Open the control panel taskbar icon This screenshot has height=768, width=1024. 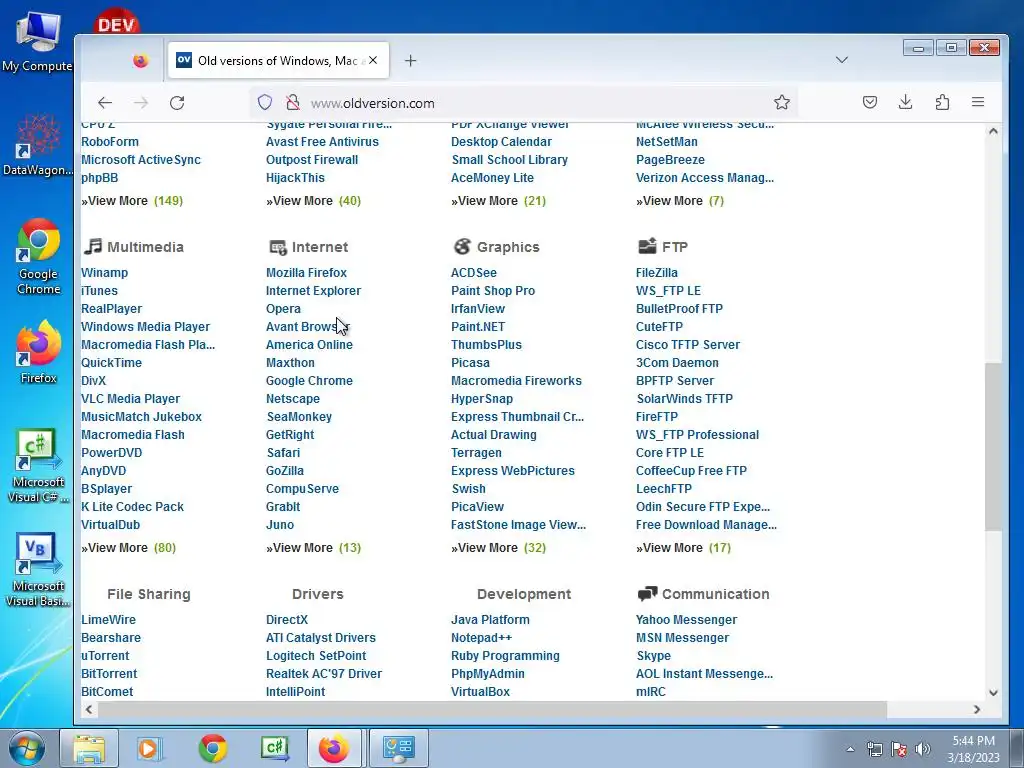398,748
